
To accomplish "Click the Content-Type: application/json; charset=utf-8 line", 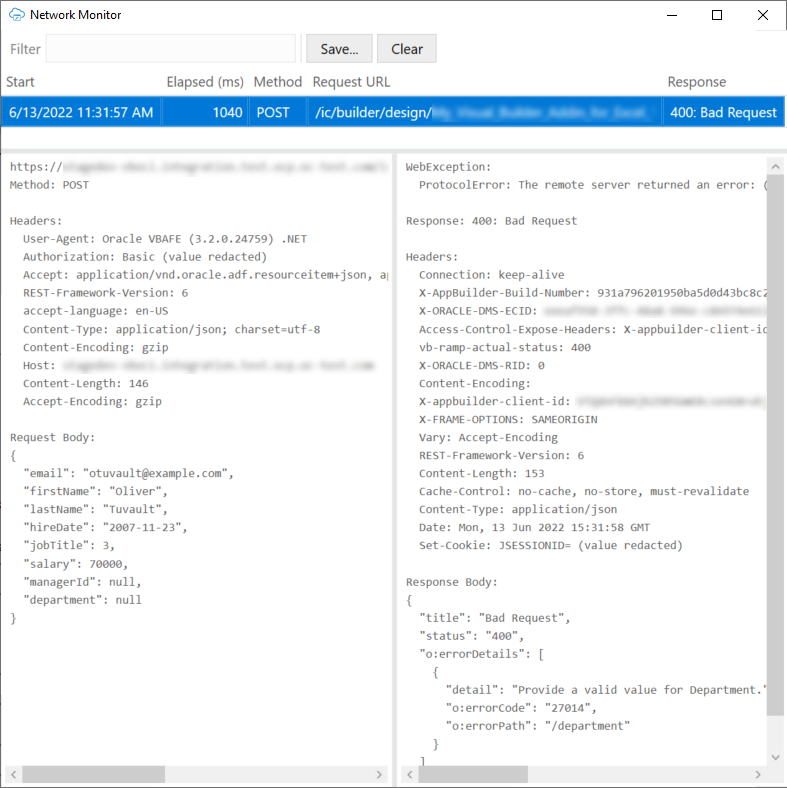I will point(171,329).
